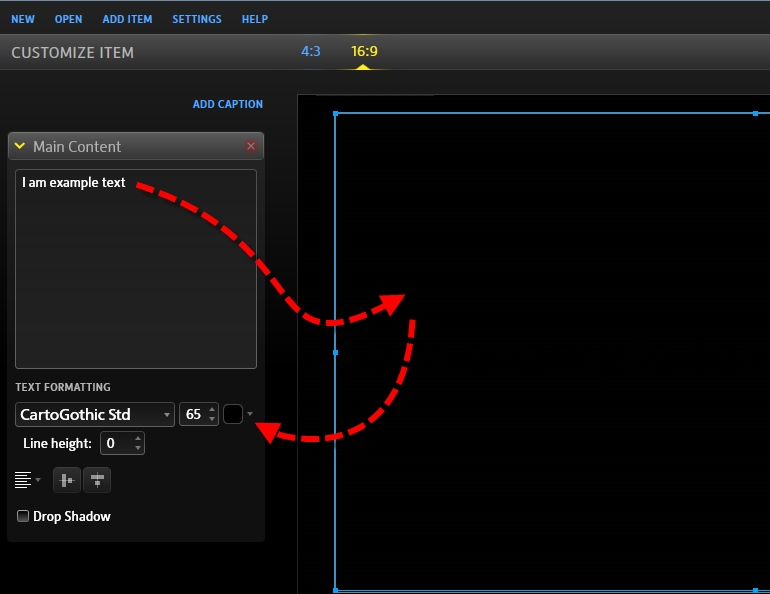
Task: Open the HELP menu
Action: (254, 19)
